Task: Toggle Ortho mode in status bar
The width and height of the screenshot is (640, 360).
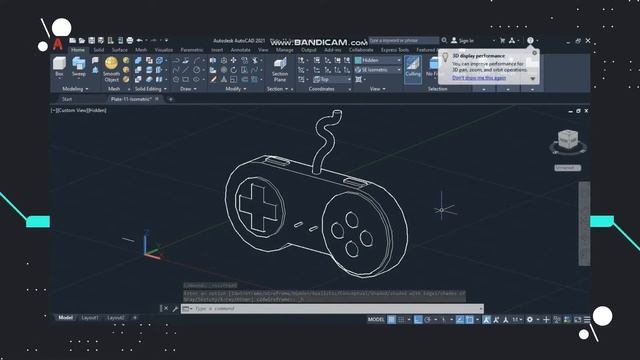Action: [x=418, y=320]
